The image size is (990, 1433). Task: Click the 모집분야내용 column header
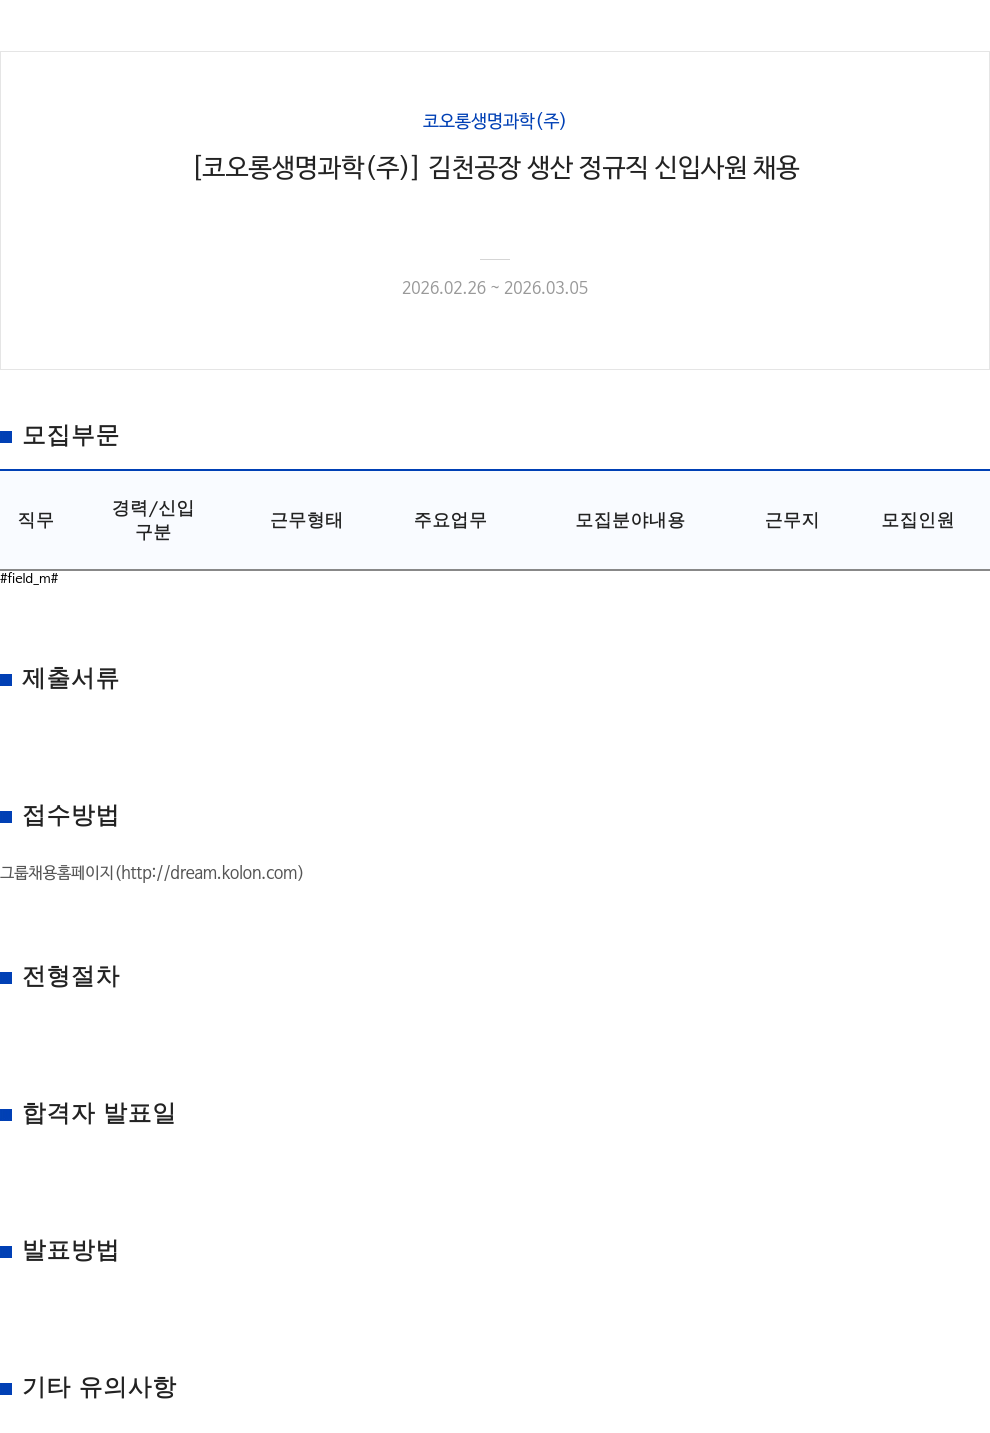point(630,520)
